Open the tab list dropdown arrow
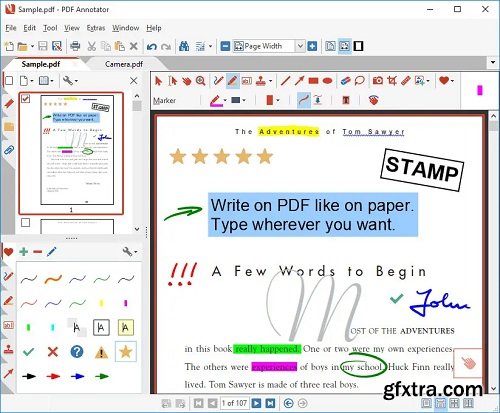The width and height of the screenshot is (500, 413). [x=493, y=62]
